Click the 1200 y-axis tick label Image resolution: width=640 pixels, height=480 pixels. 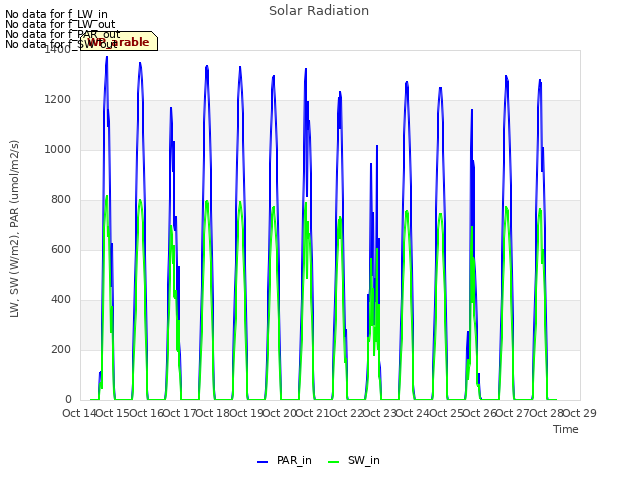[58, 100]
